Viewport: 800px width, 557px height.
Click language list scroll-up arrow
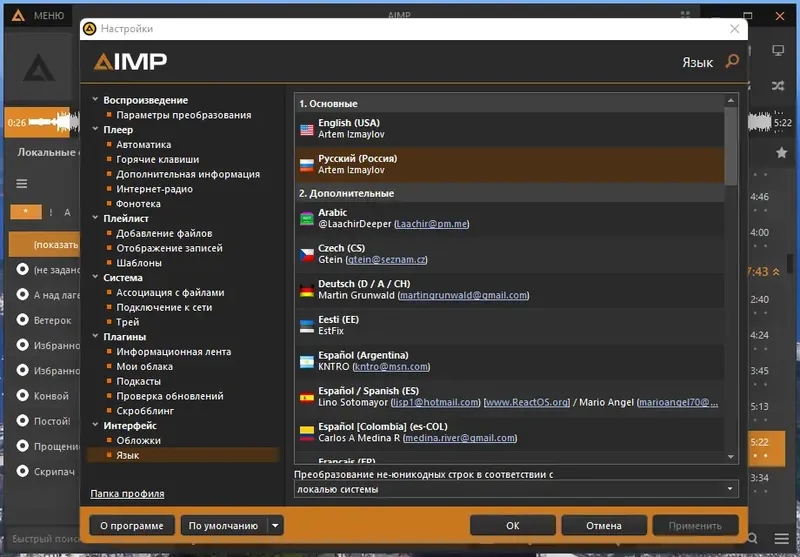click(x=731, y=100)
